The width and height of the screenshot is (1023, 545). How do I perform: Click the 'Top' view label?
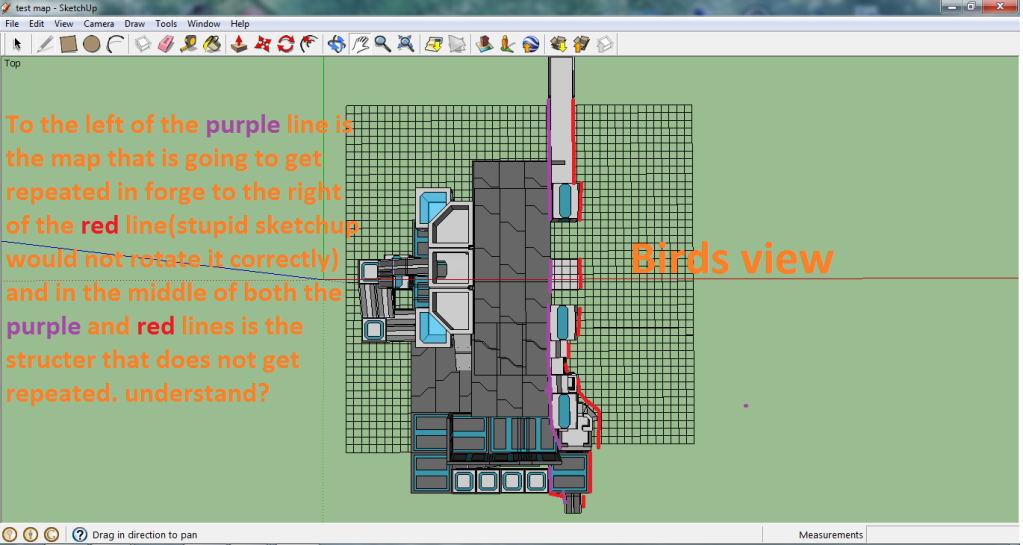click(12, 63)
